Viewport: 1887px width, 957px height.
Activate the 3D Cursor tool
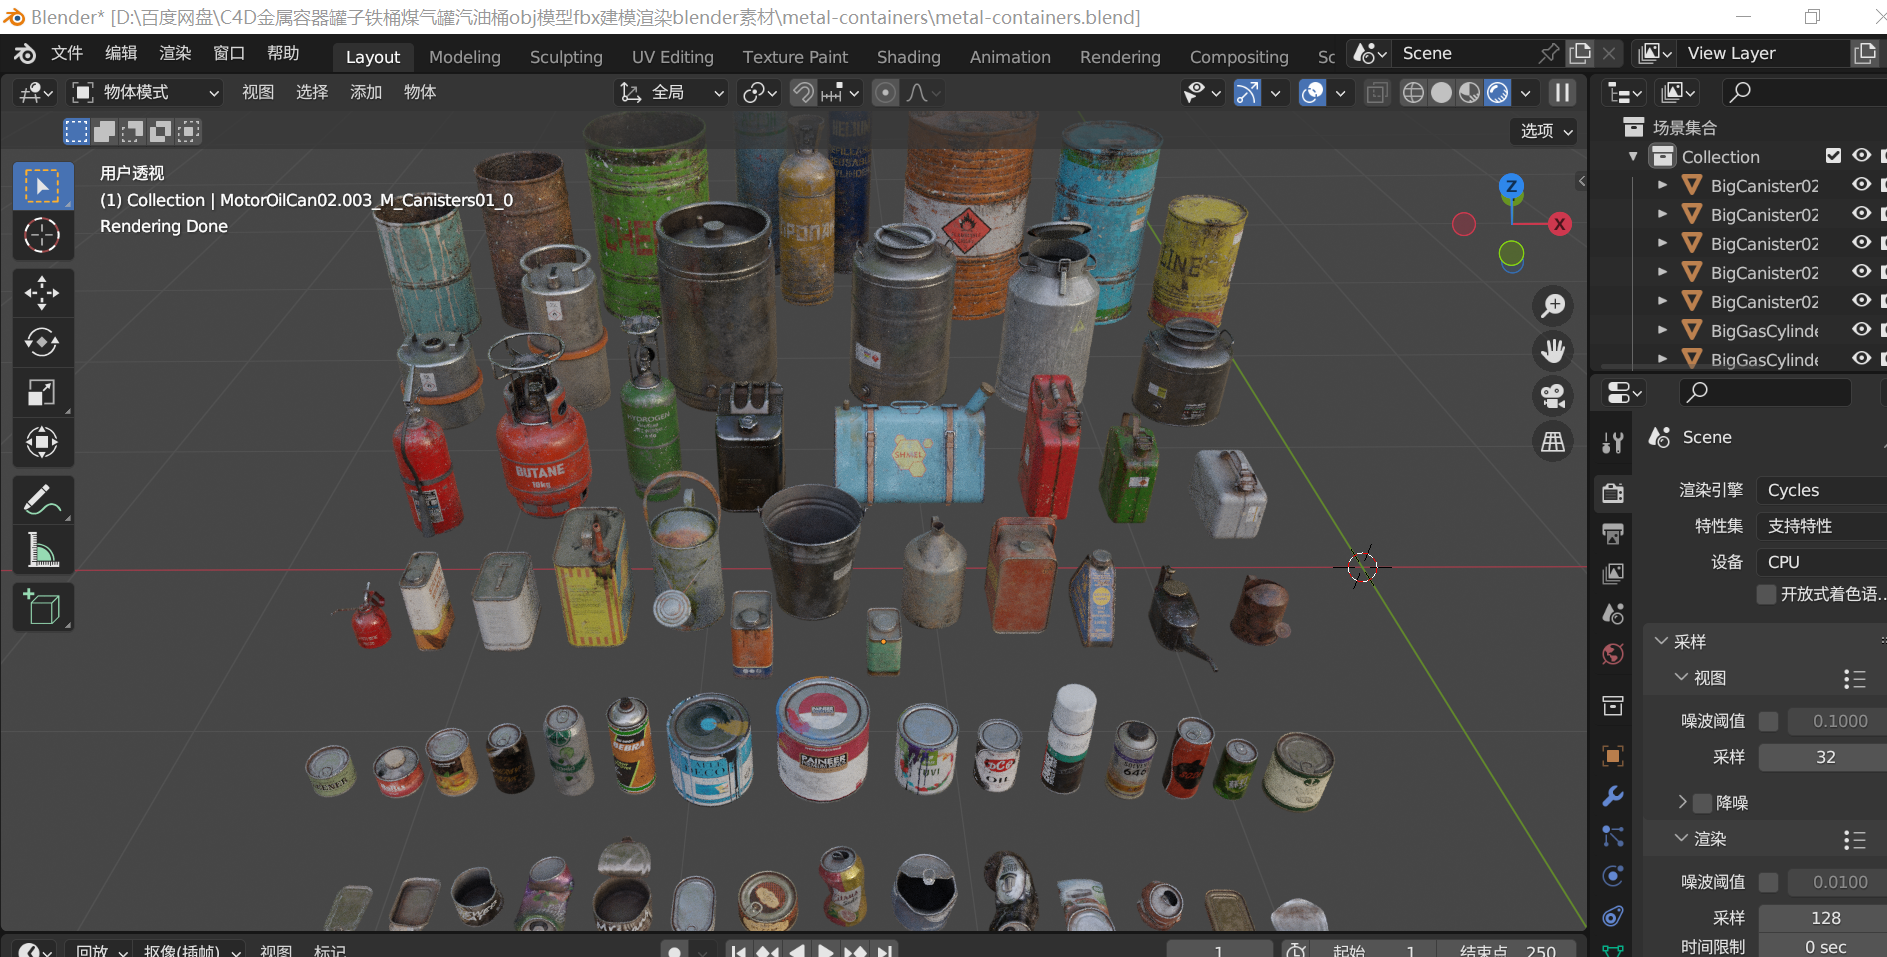pyautogui.click(x=43, y=235)
